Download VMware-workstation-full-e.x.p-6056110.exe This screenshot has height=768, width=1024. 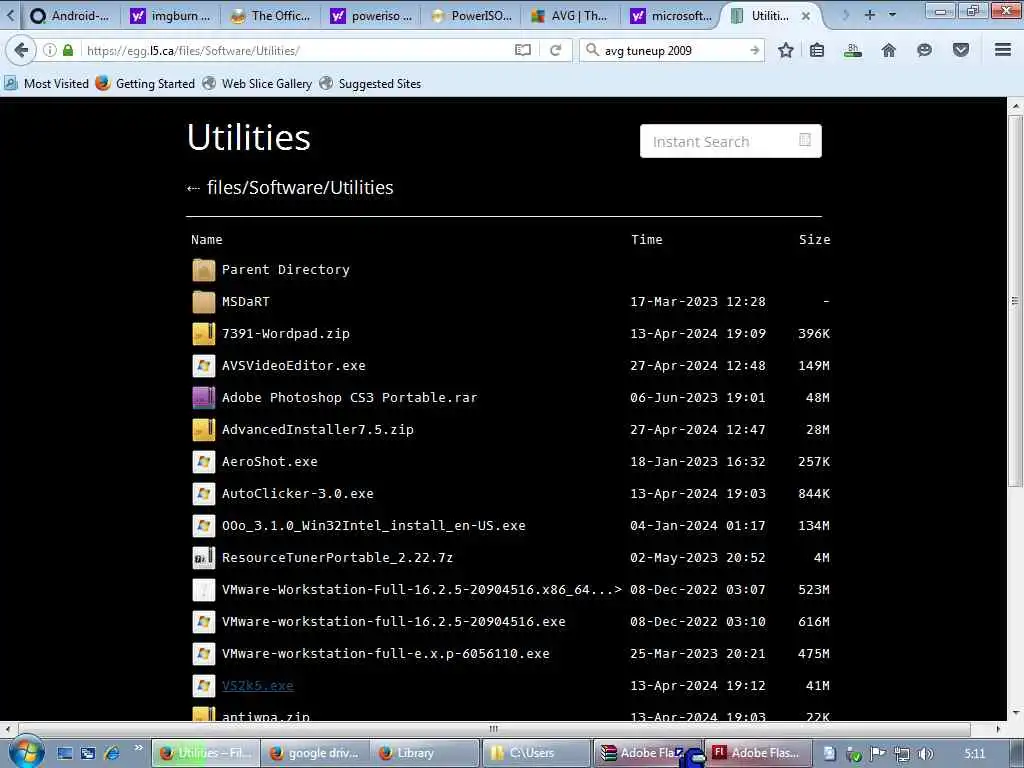[385, 654]
